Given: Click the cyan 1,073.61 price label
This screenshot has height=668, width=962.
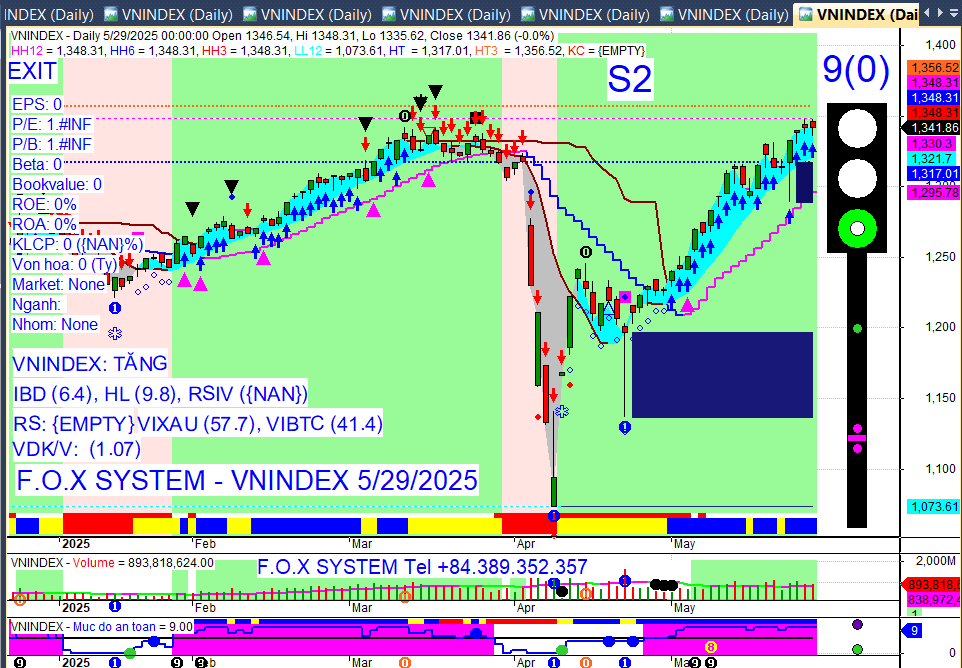Looking at the screenshot, I should [934, 507].
